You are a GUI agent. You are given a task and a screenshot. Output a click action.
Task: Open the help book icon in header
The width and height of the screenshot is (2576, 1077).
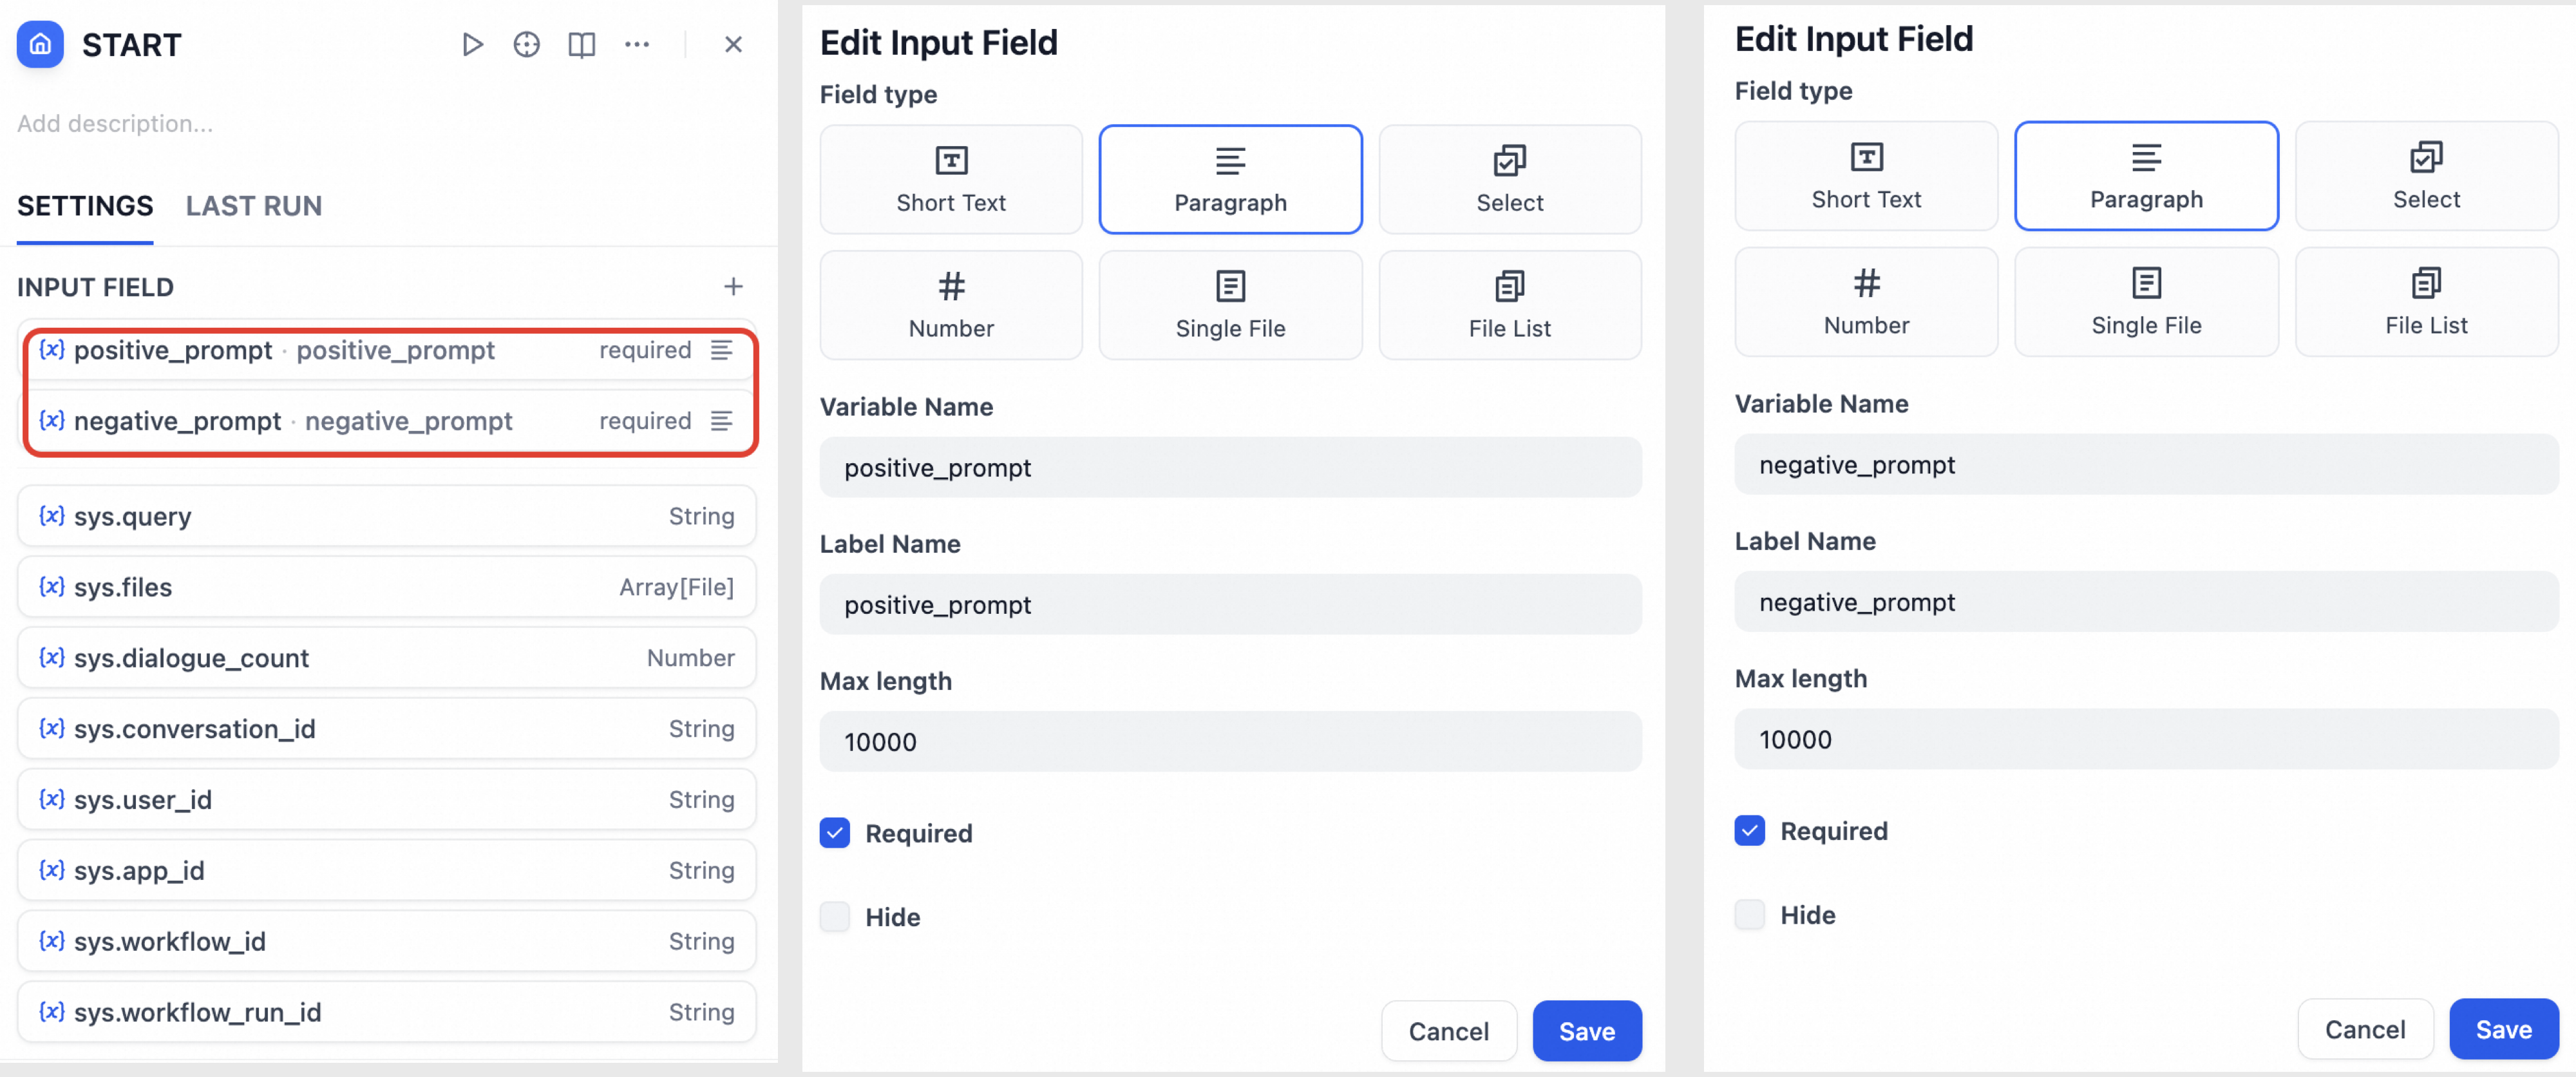coord(581,44)
